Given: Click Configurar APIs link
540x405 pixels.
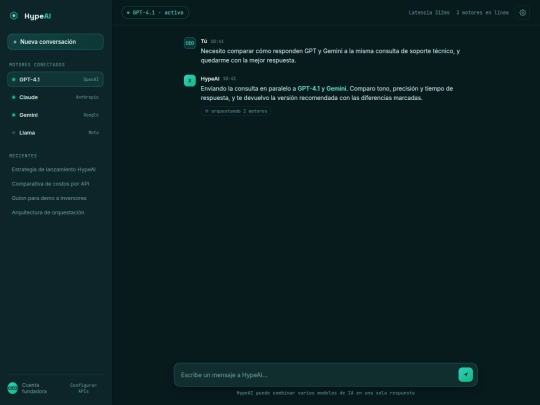Looking at the screenshot, I should [83, 388].
